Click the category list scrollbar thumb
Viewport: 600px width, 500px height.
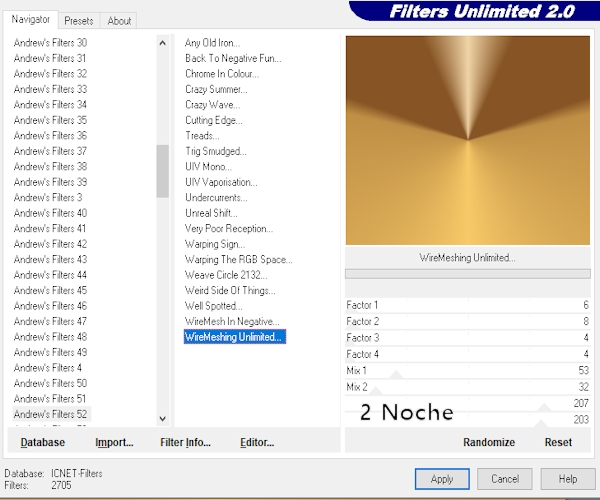coord(163,171)
